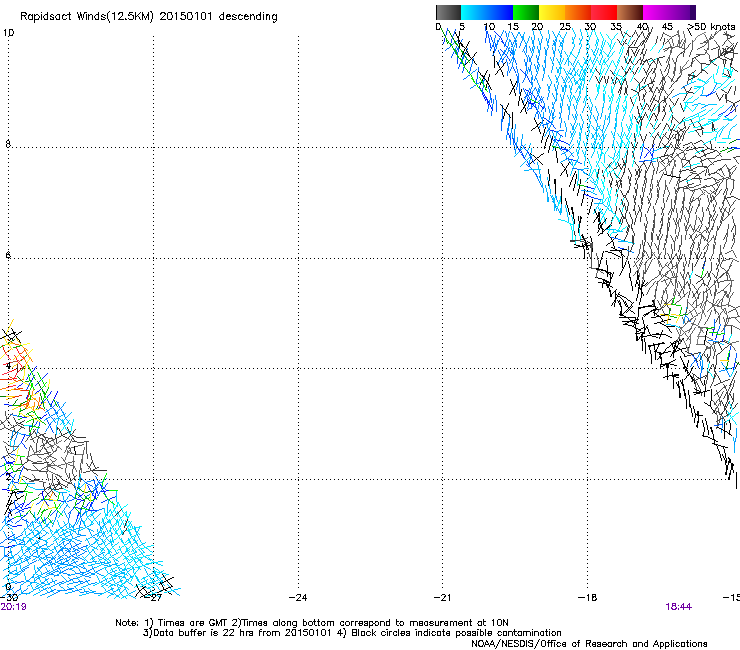
Task: Click the plot title 'Rapidscat Winds(12.5KM) 20150101 descending'
Action: tap(149, 17)
